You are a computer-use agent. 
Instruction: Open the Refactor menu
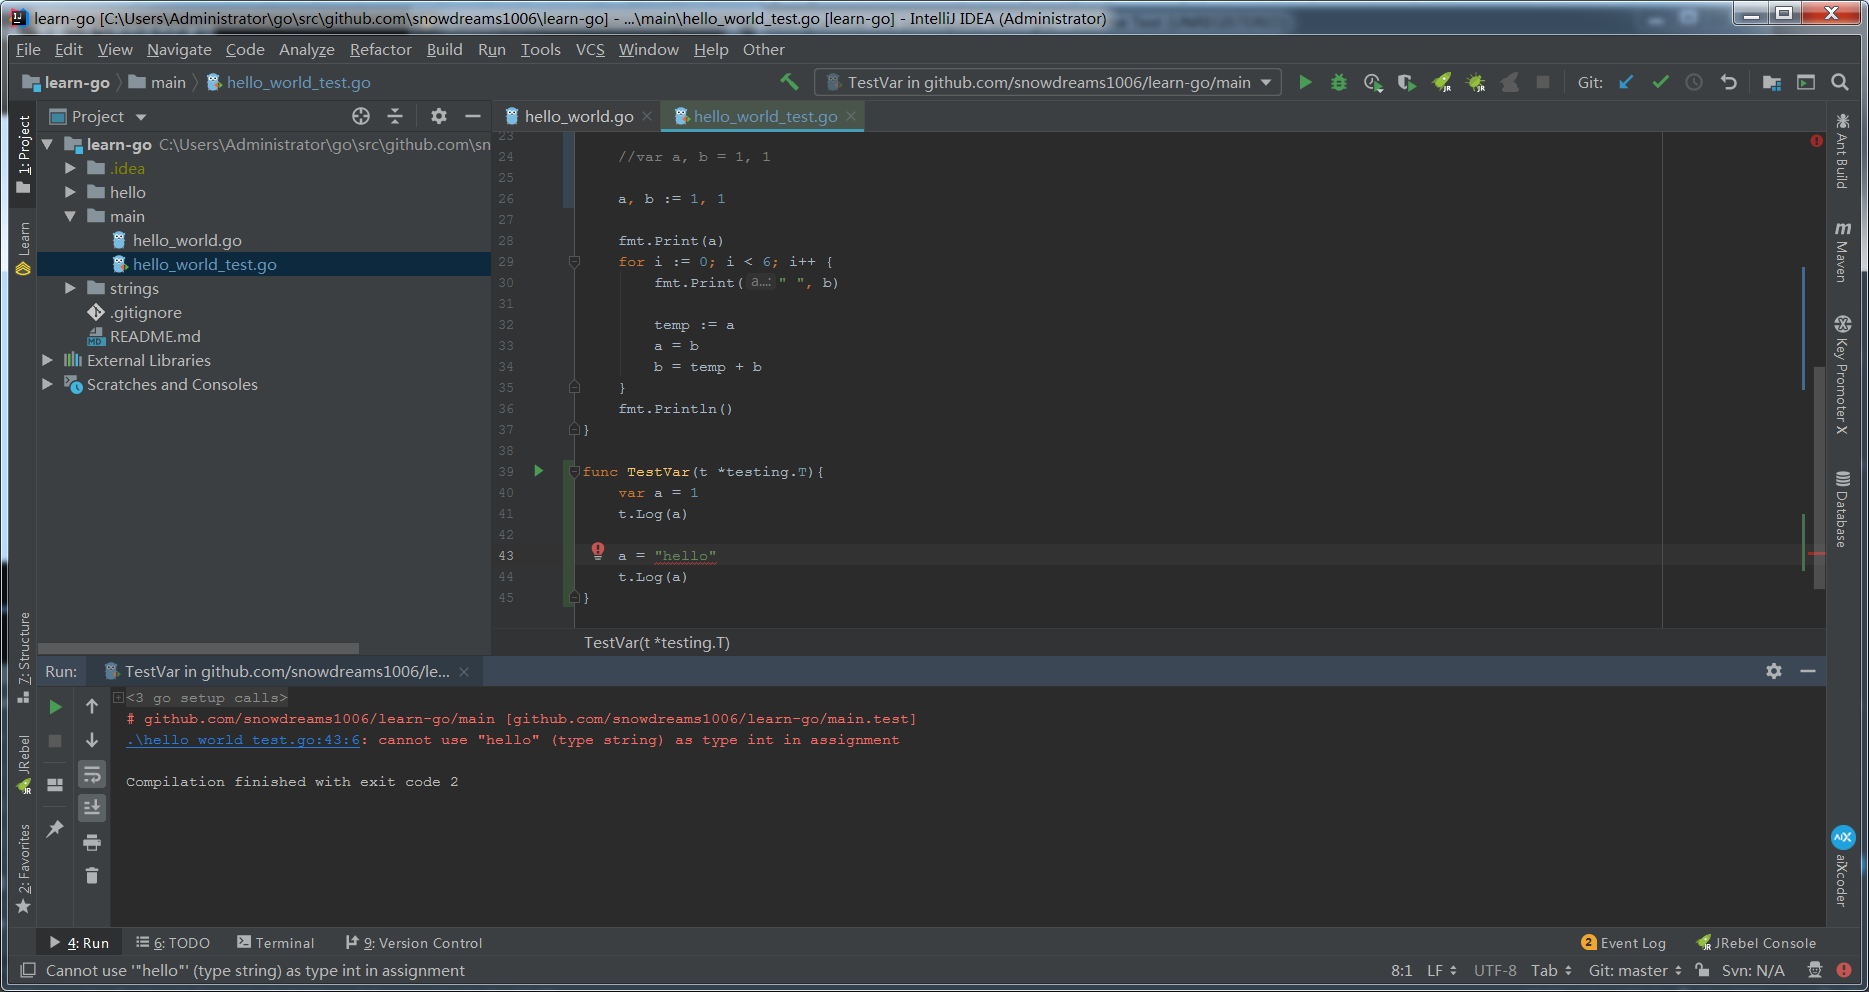point(380,49)
